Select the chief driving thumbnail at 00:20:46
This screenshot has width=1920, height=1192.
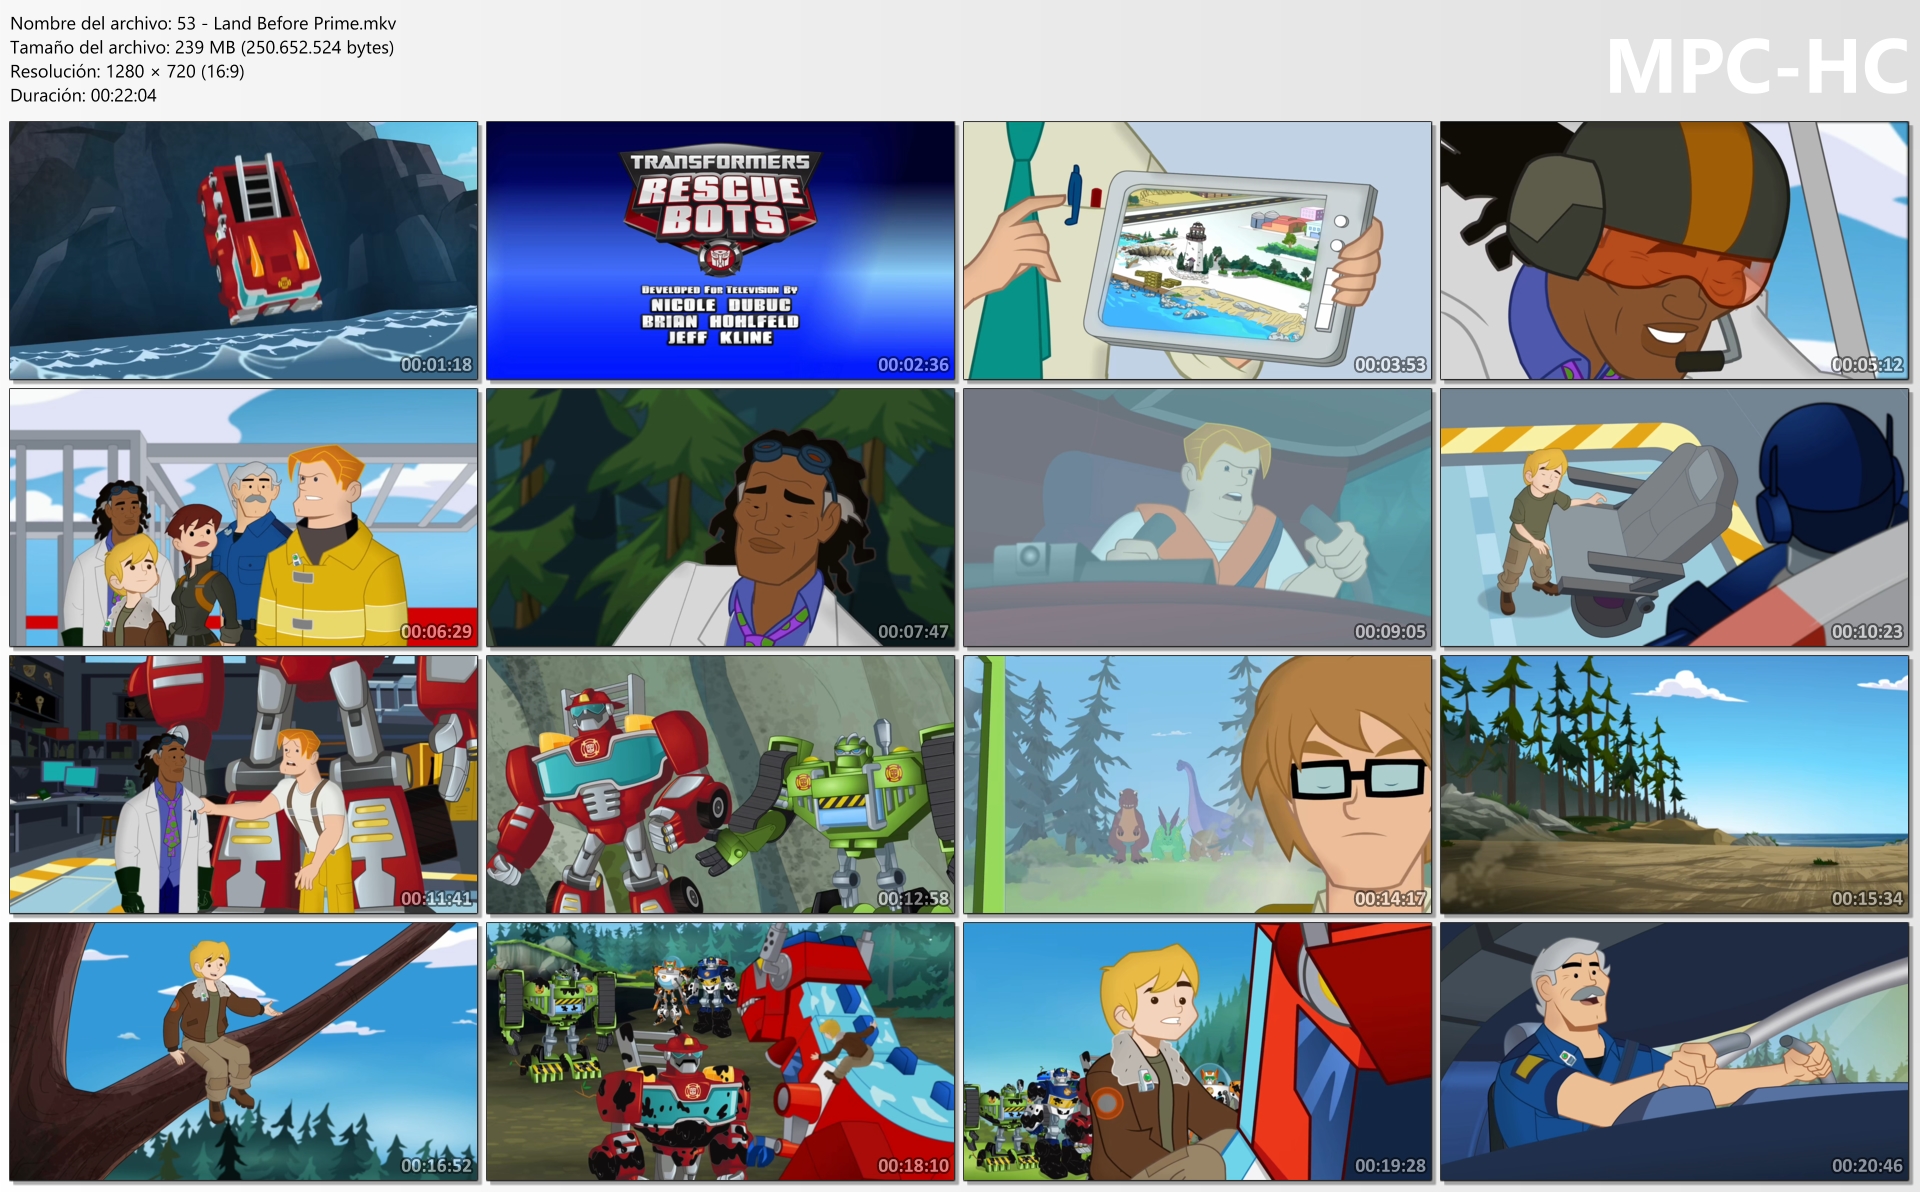coord(1675,1052)
